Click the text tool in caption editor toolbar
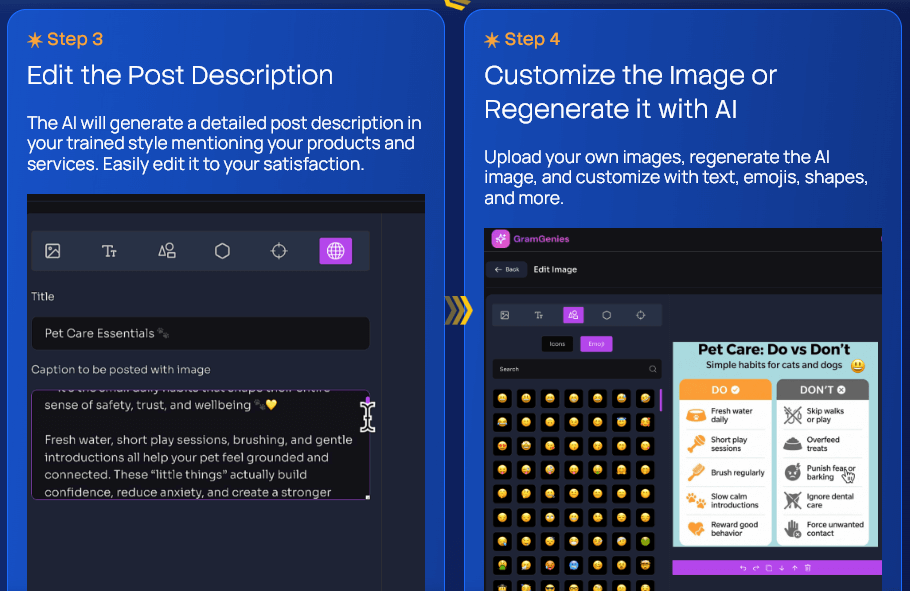Image resolution: width=910 pixels, height=591 pixels. pos(110,251)
